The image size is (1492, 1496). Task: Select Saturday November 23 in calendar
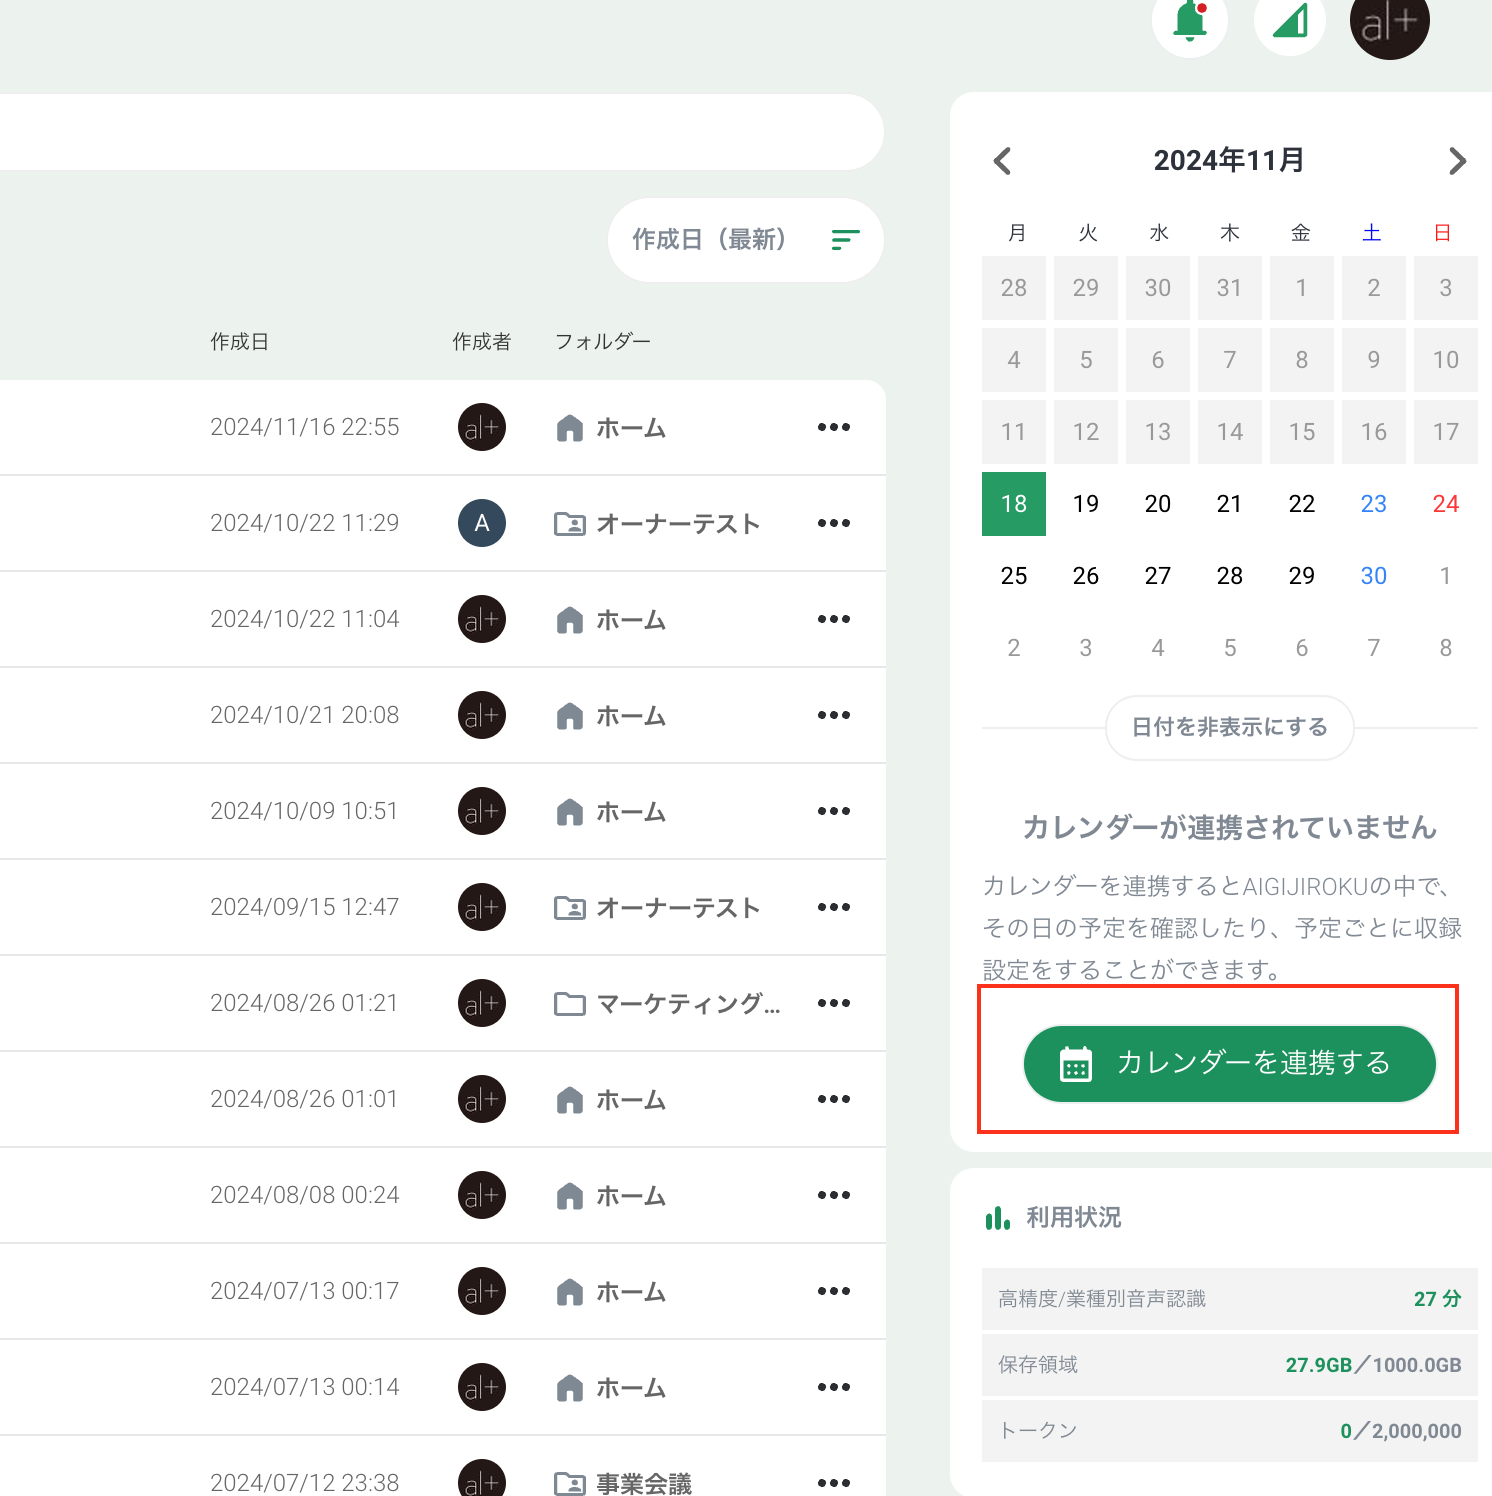(x=1374, y=504)
